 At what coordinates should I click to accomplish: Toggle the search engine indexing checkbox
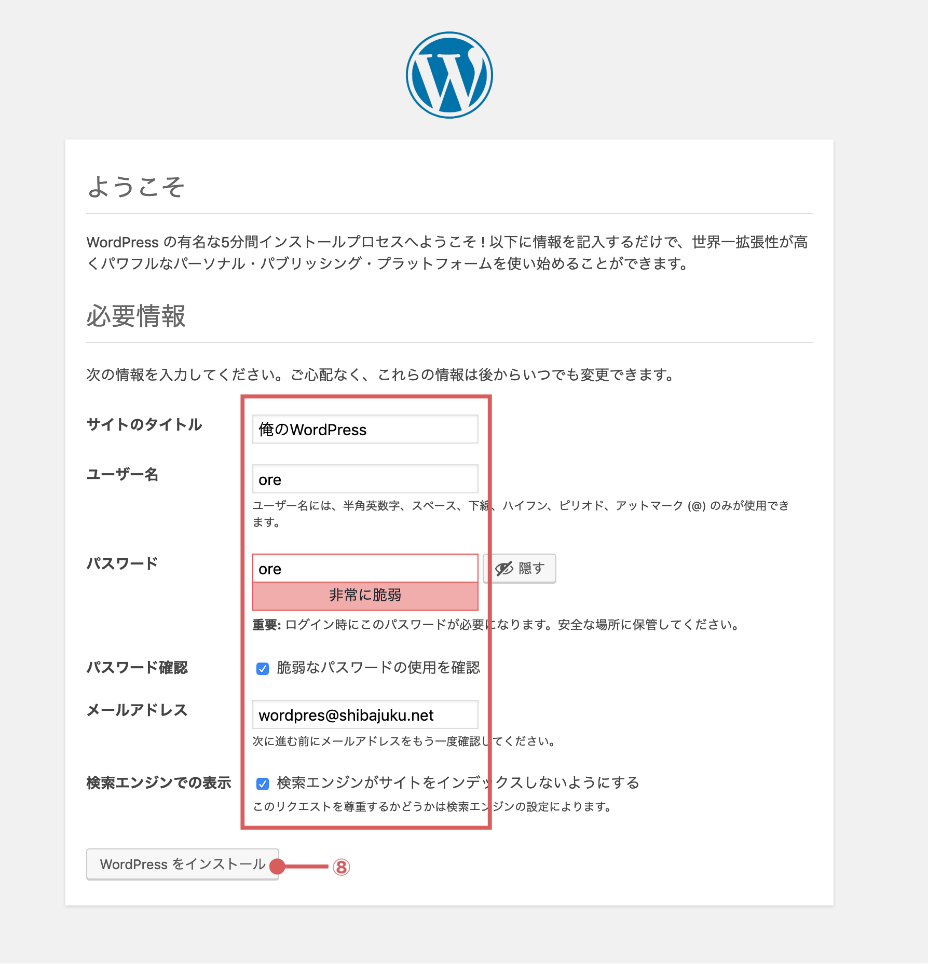coord(263,783)
